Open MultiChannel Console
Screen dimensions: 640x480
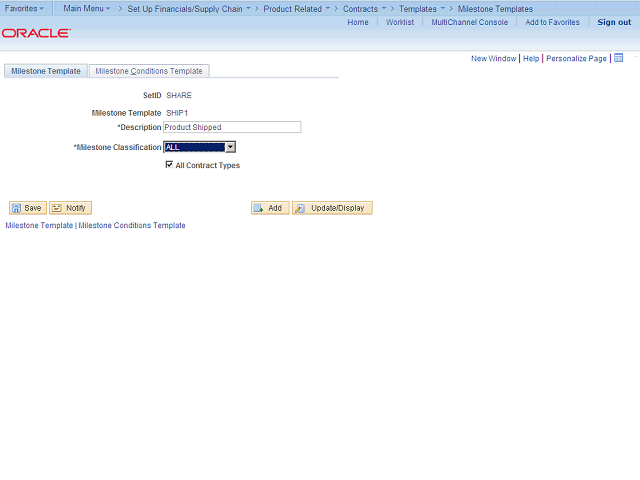[x=470, y=22]
